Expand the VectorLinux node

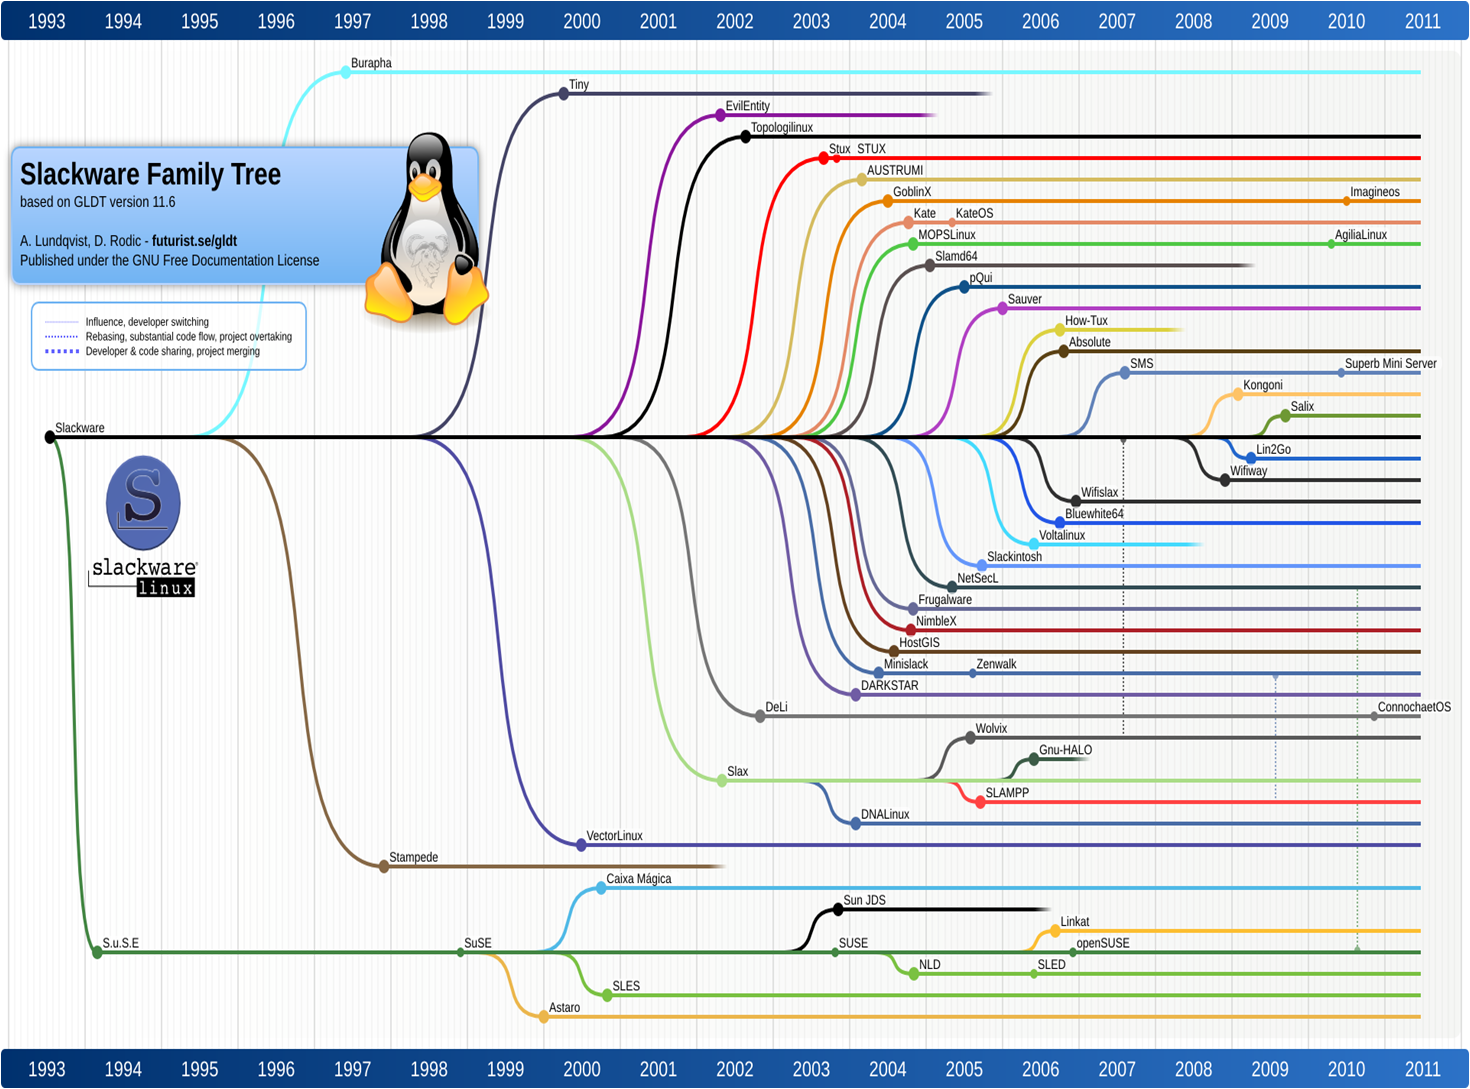(581, 844)
